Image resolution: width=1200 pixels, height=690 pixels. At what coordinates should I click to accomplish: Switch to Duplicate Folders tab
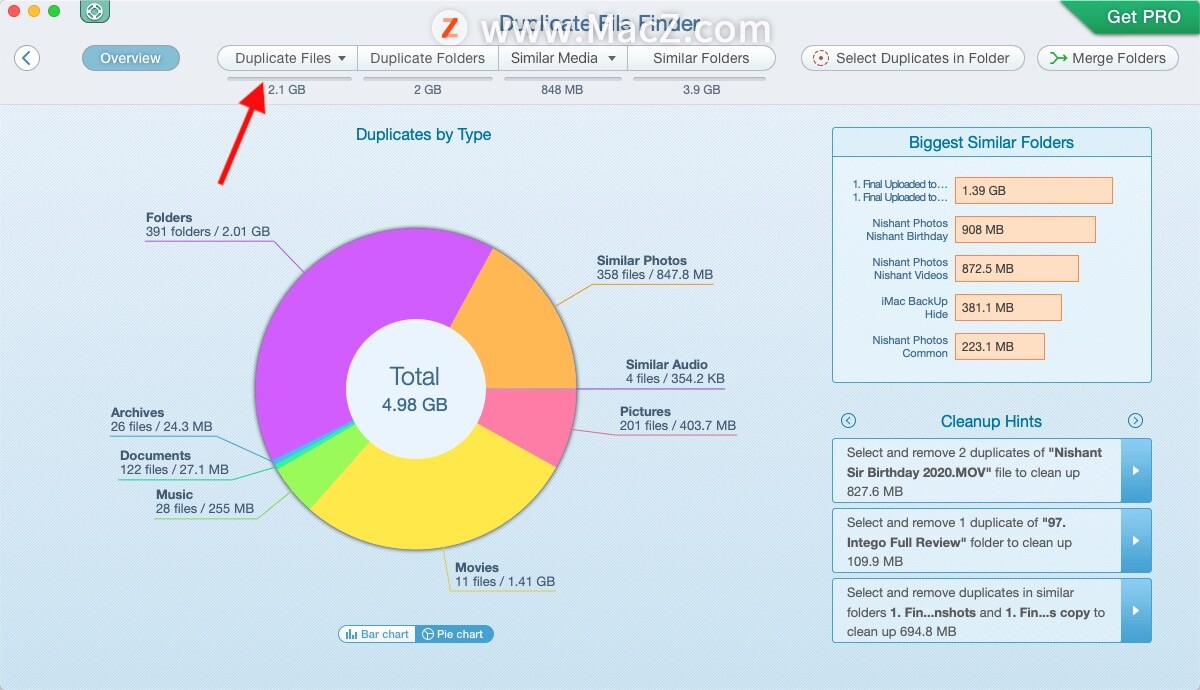click(427, 58)
